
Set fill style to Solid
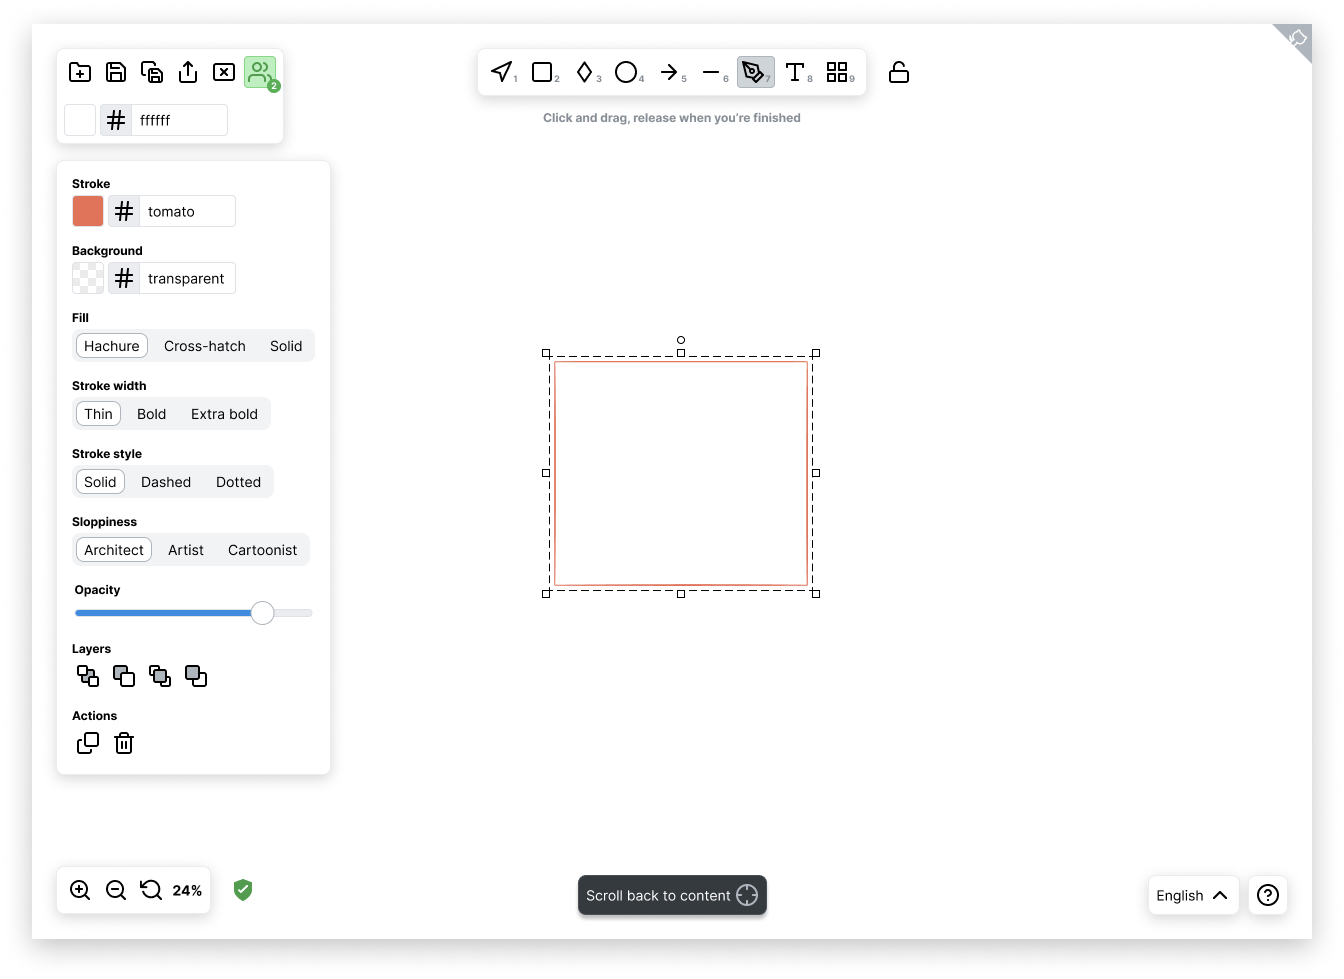click(x=286, y=345)
